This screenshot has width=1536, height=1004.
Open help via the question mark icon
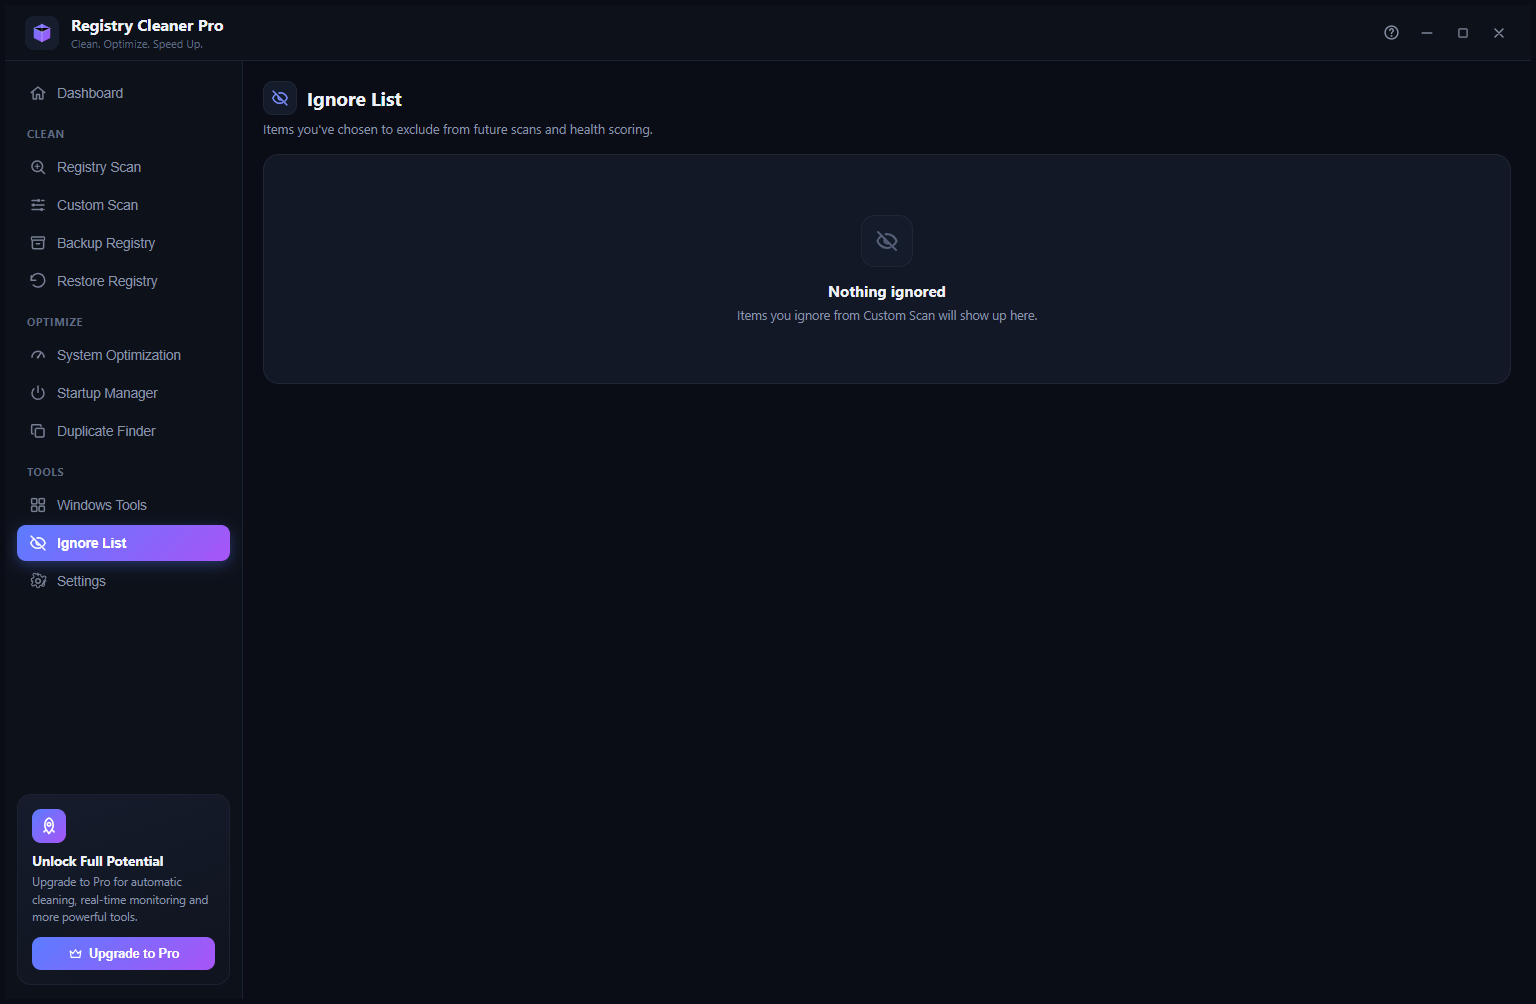(1391, 33)
